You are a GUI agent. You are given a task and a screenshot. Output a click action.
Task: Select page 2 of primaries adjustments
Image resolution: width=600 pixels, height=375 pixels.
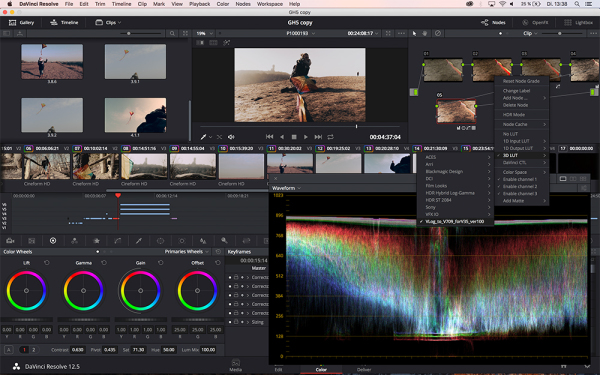(34, 350)
